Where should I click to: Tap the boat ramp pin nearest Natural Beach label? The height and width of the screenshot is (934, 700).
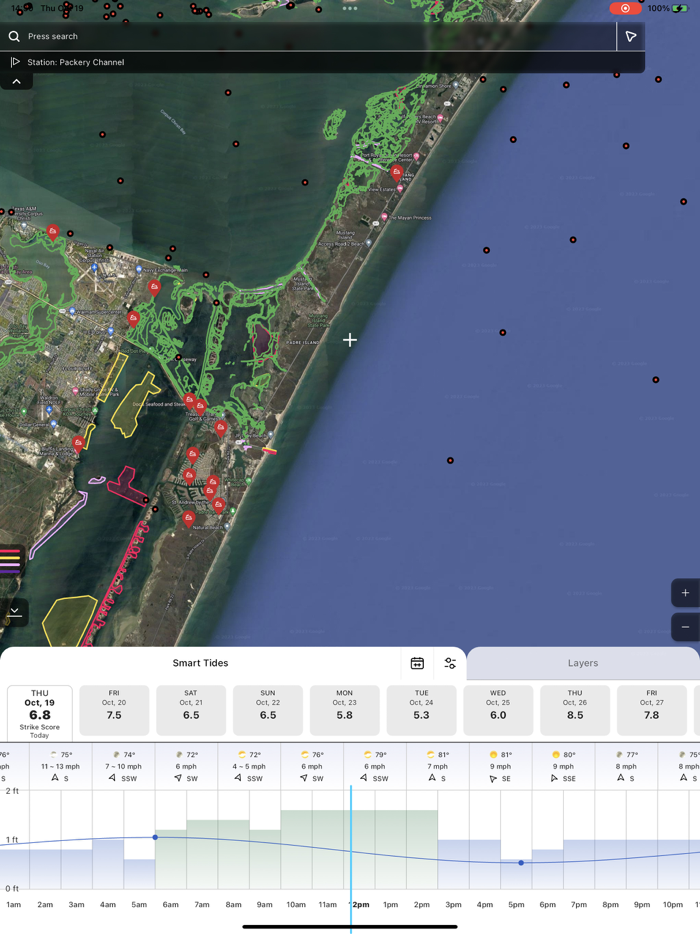[188, 519]
